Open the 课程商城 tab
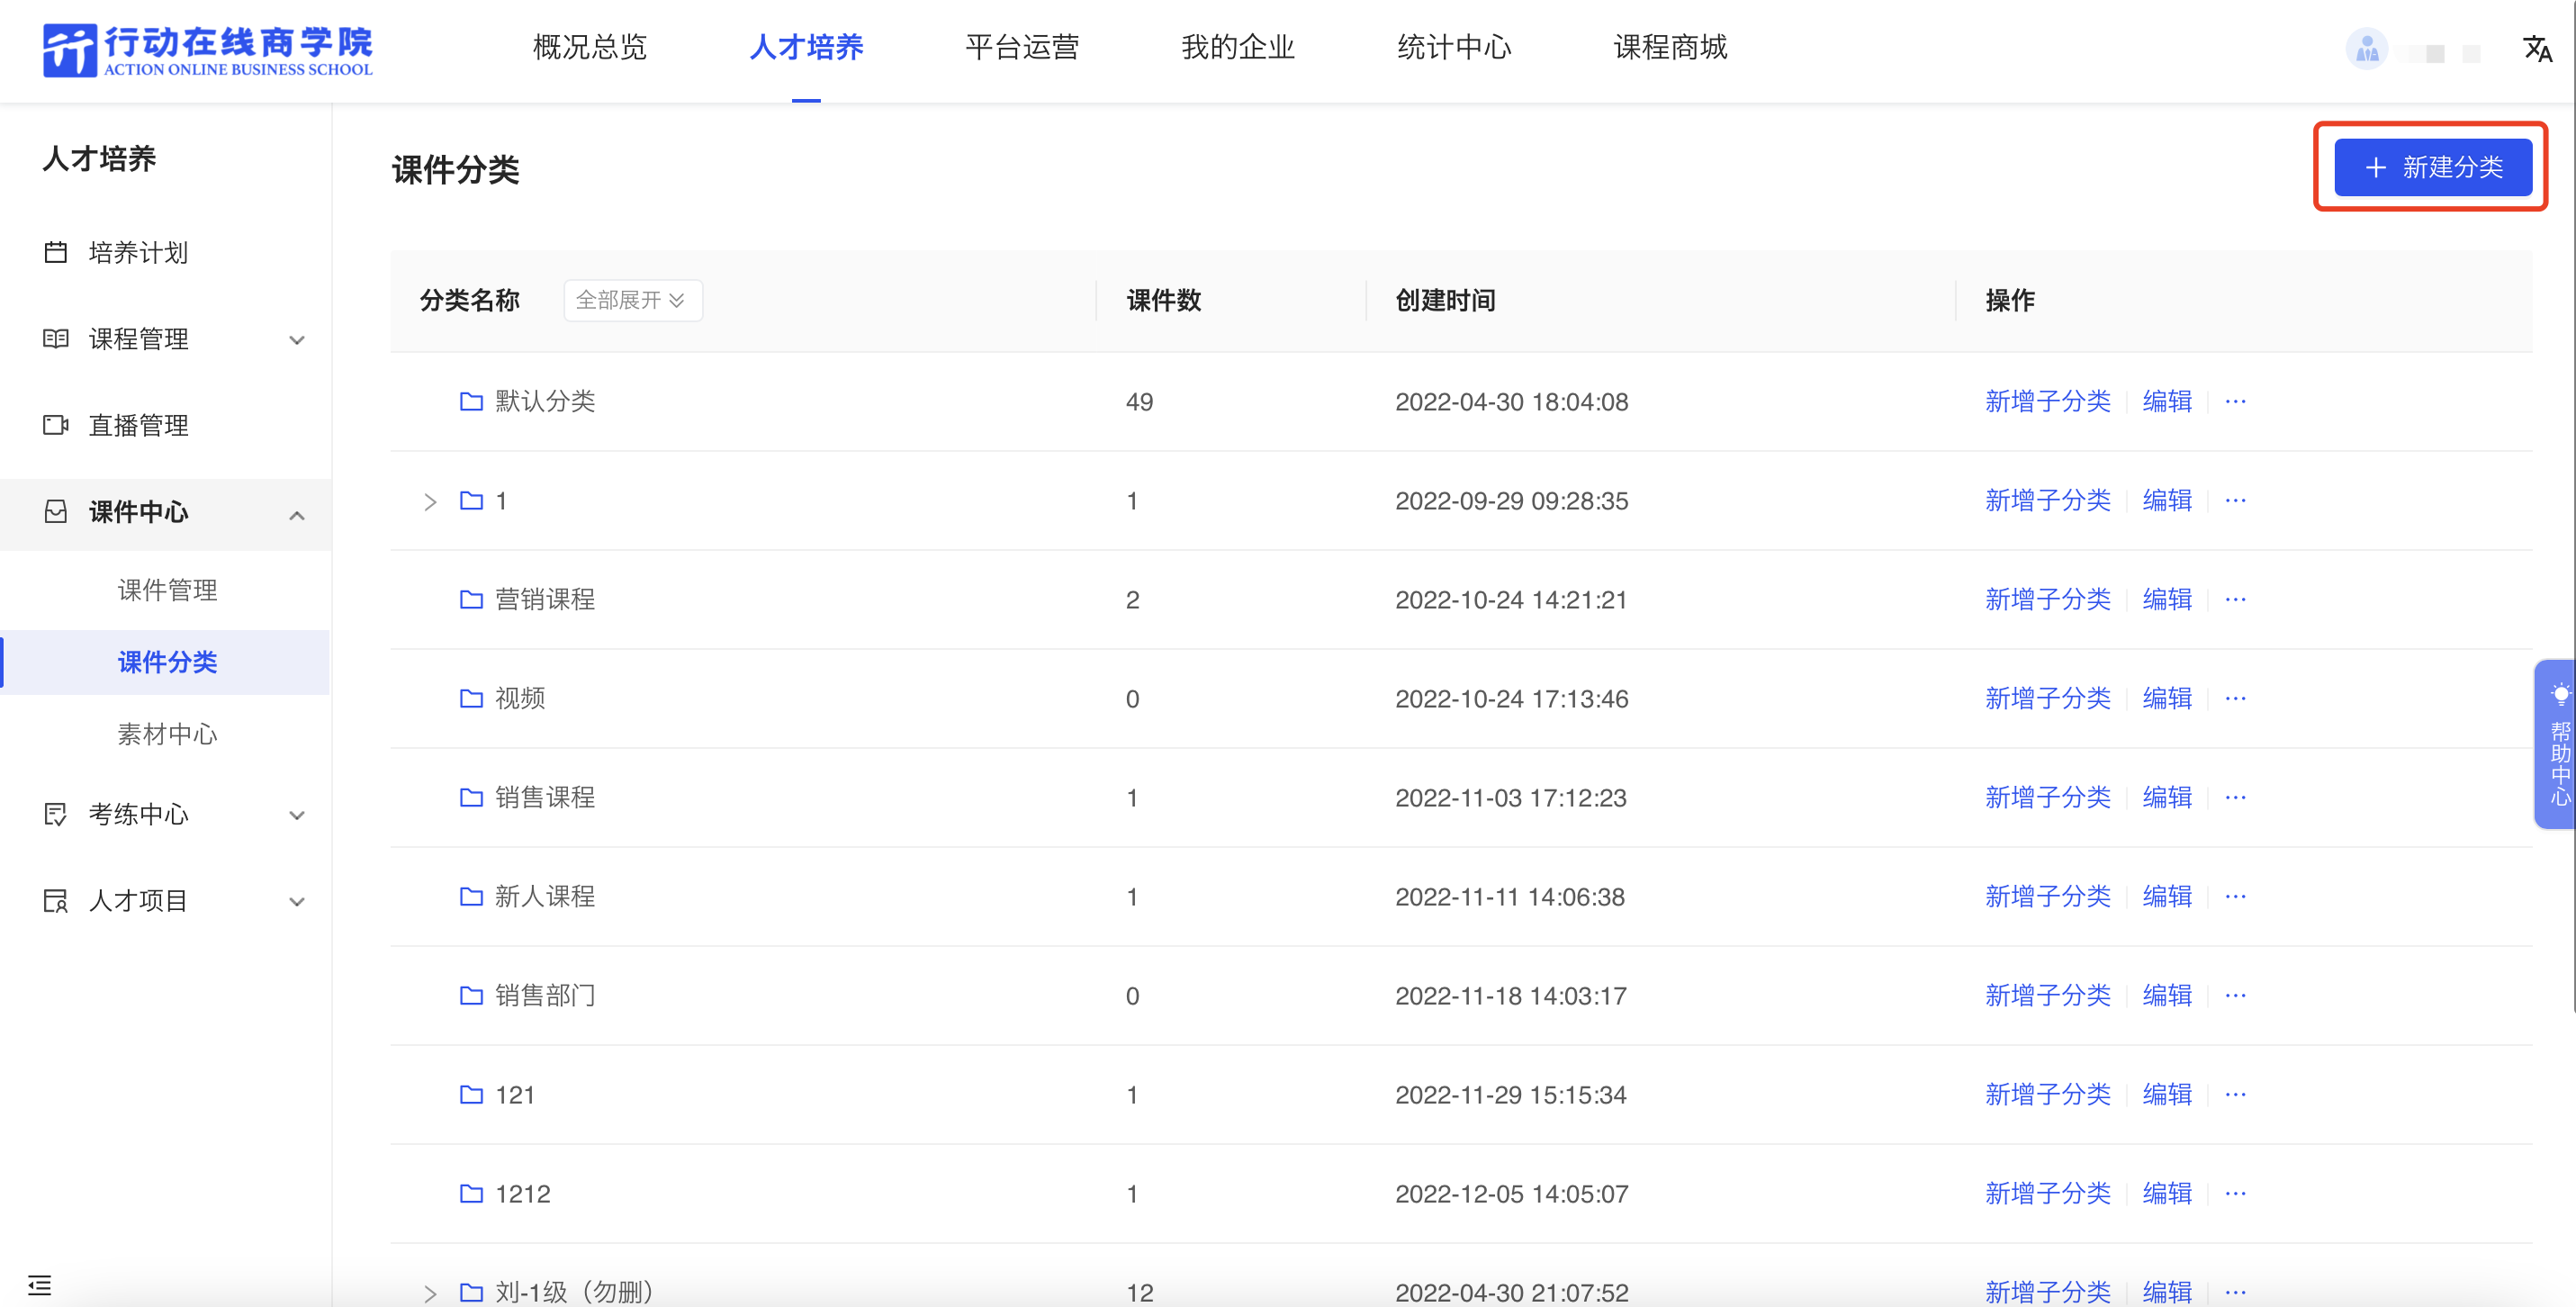 click(1670, 47)
